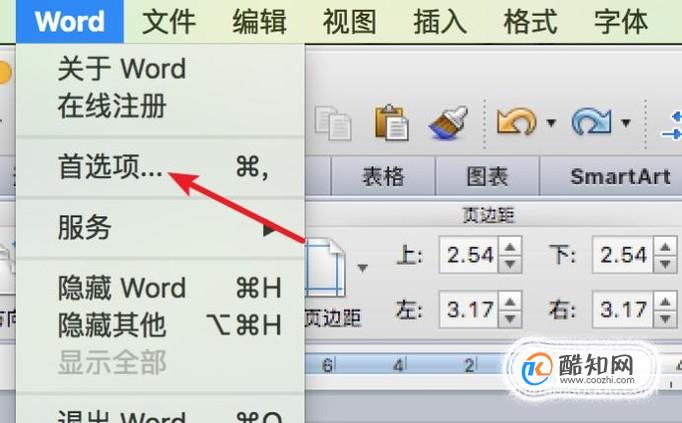682x423 pixels.
Task: Open the 文件 menu
Action: point(169,22)
